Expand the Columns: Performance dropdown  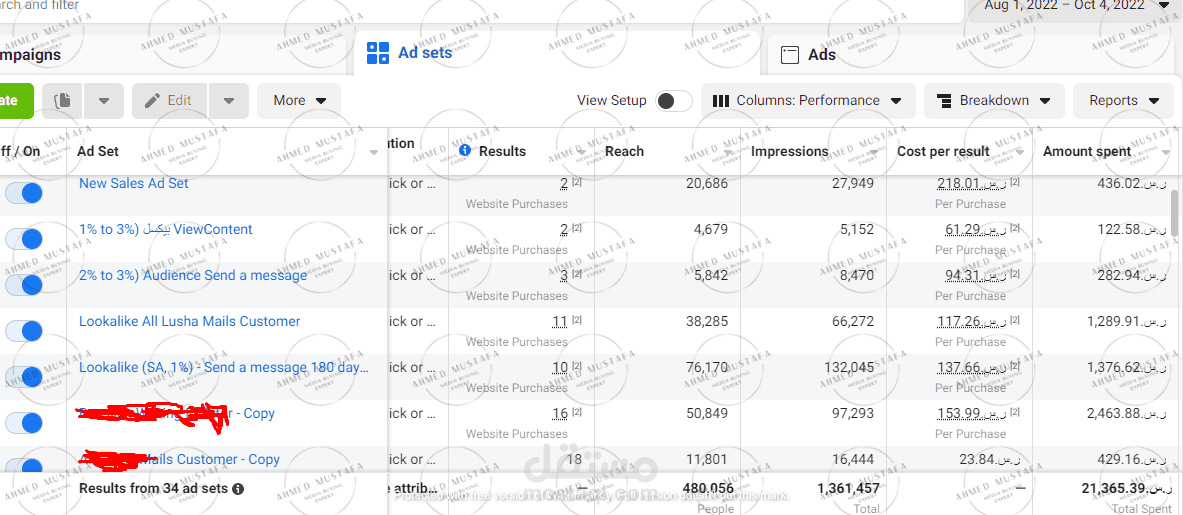click(808, 101)
